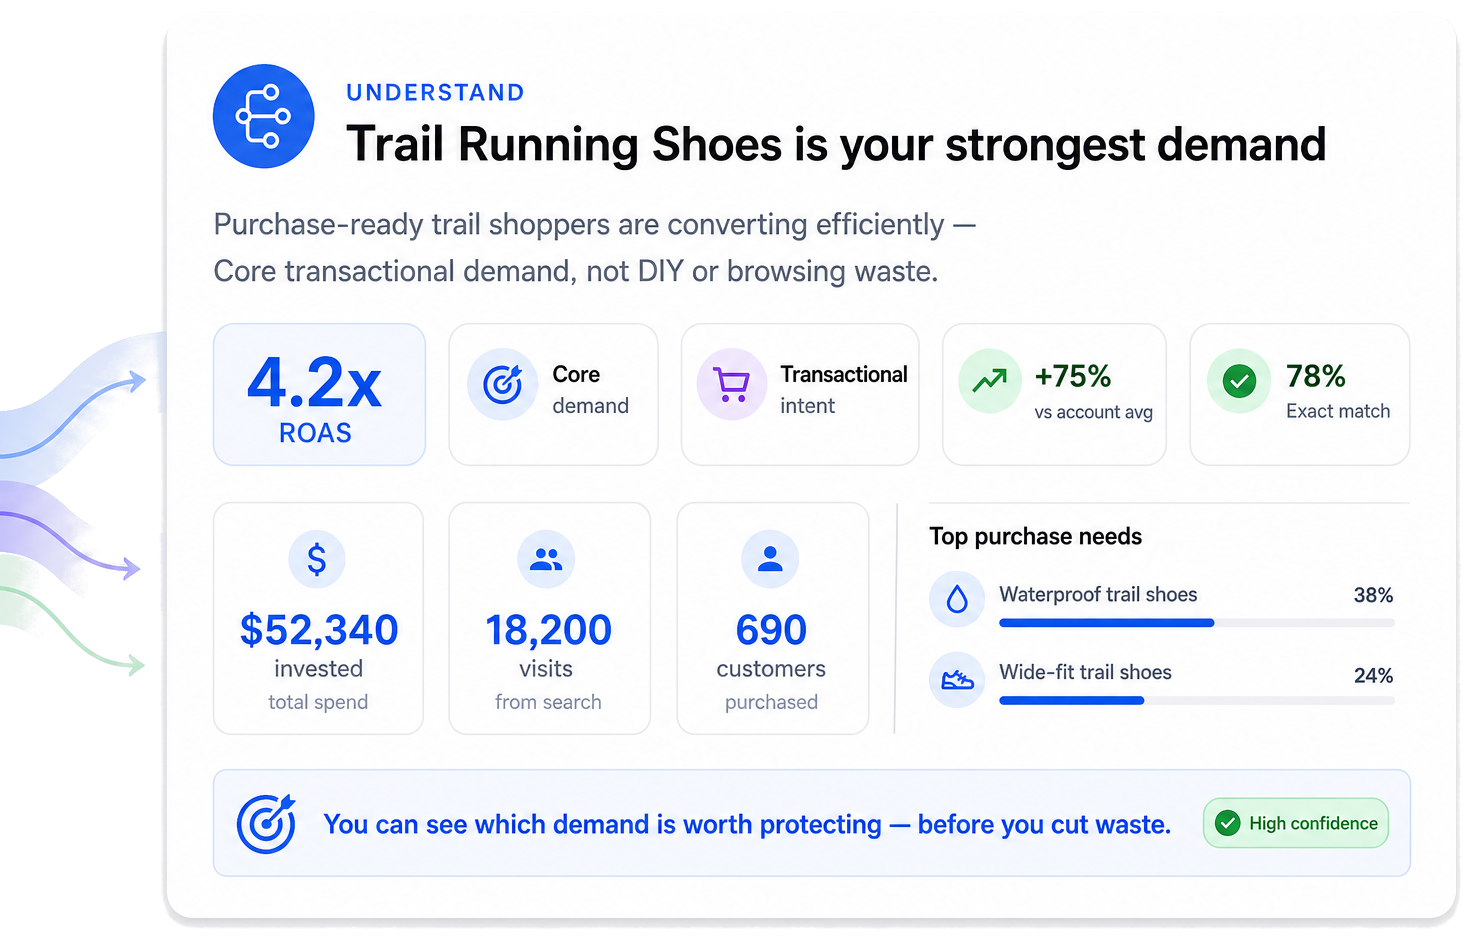This screenshot has height=942, width=1474.
Task: Click the blue Understand flow icon
Action: point(264,116)
